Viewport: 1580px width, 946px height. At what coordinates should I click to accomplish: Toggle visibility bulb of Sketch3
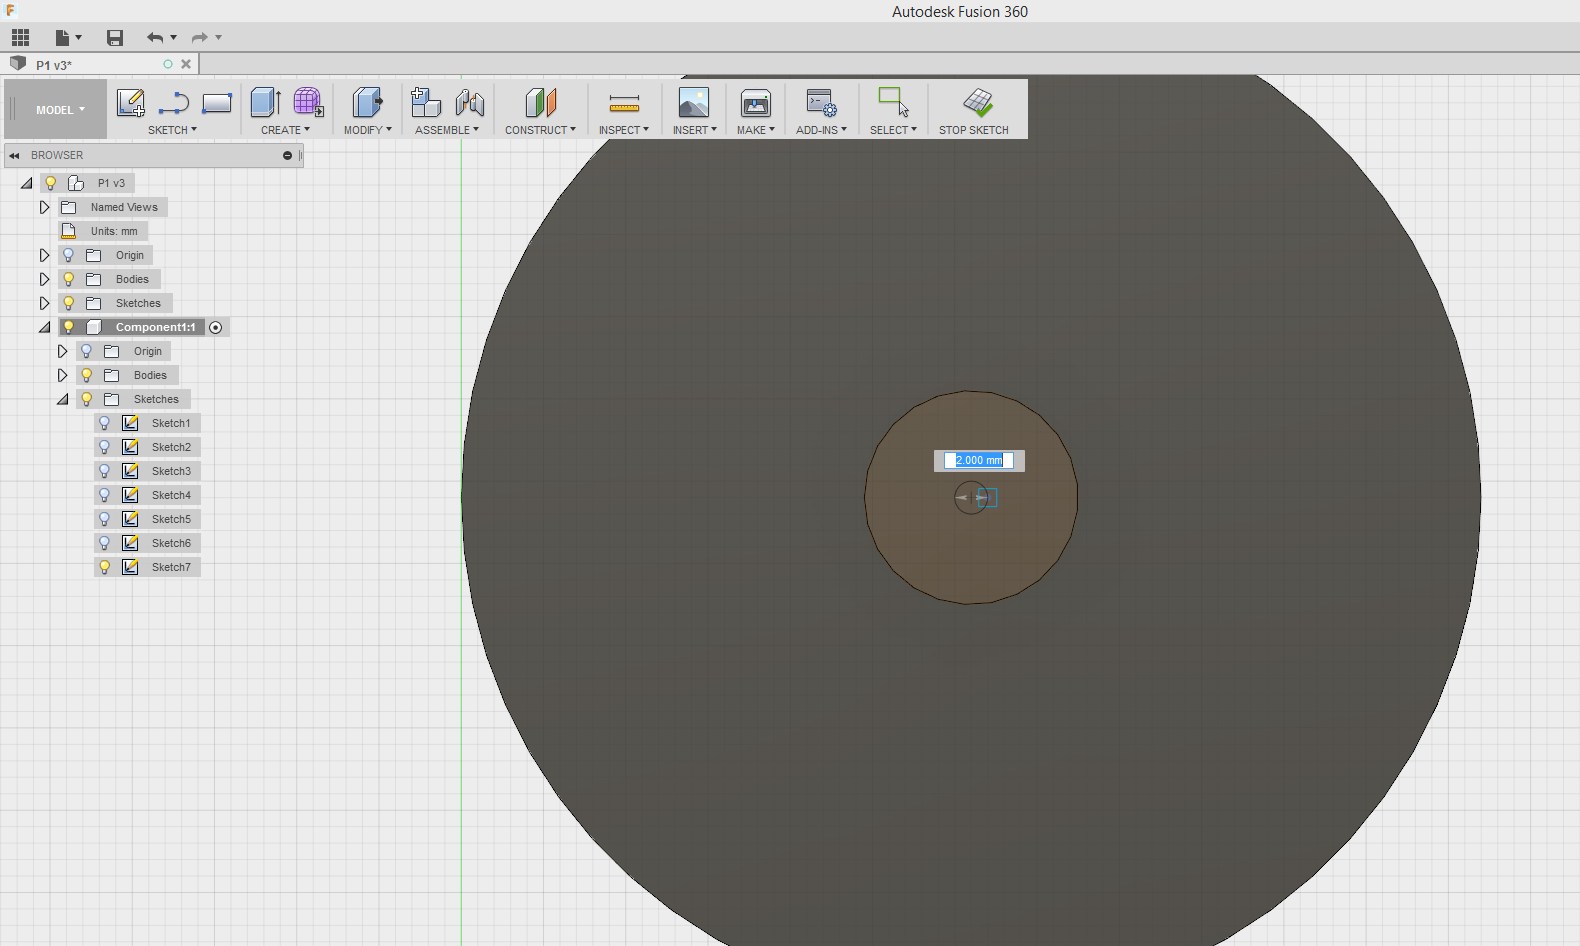pos(105,471)
